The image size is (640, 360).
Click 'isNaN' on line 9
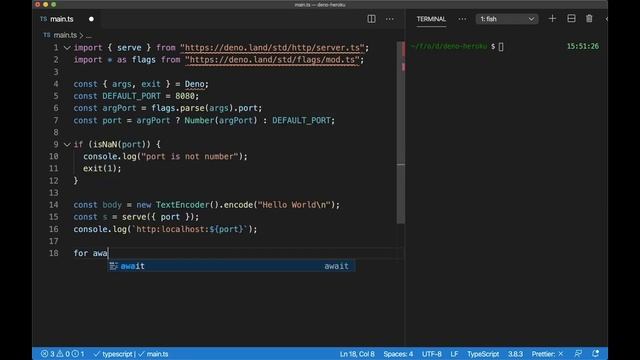pos(105,144)
